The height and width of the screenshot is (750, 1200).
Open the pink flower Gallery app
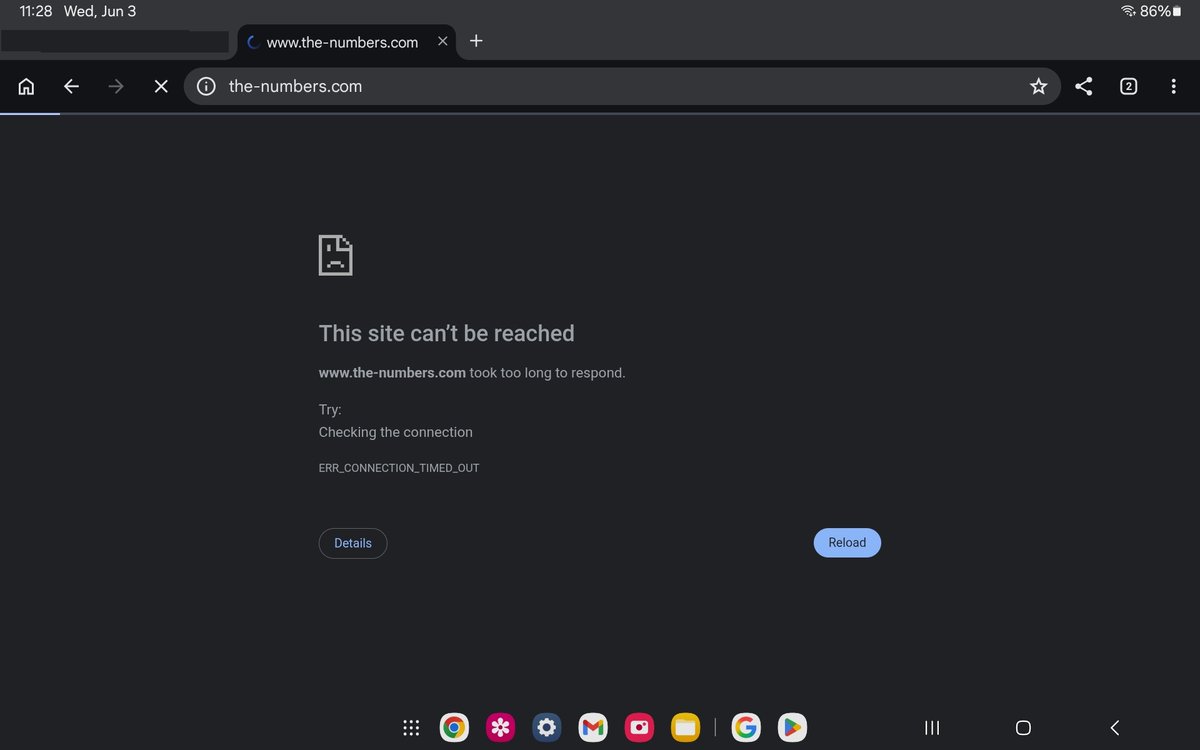coord(501,728)
